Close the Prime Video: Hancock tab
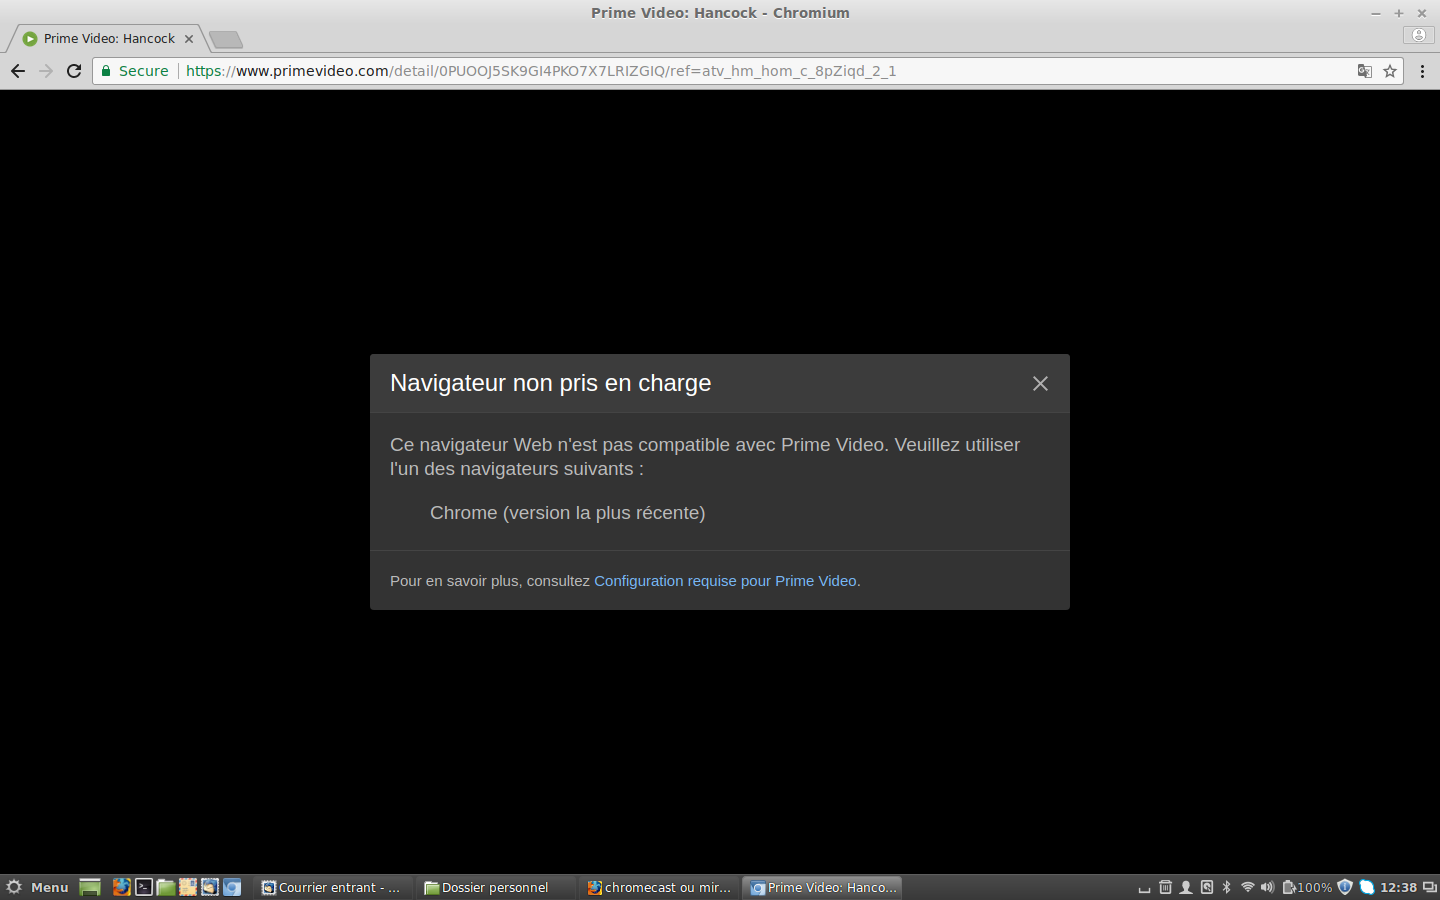Image resolution: width=1440 pixels, height=900 pixels. [189, 39]
